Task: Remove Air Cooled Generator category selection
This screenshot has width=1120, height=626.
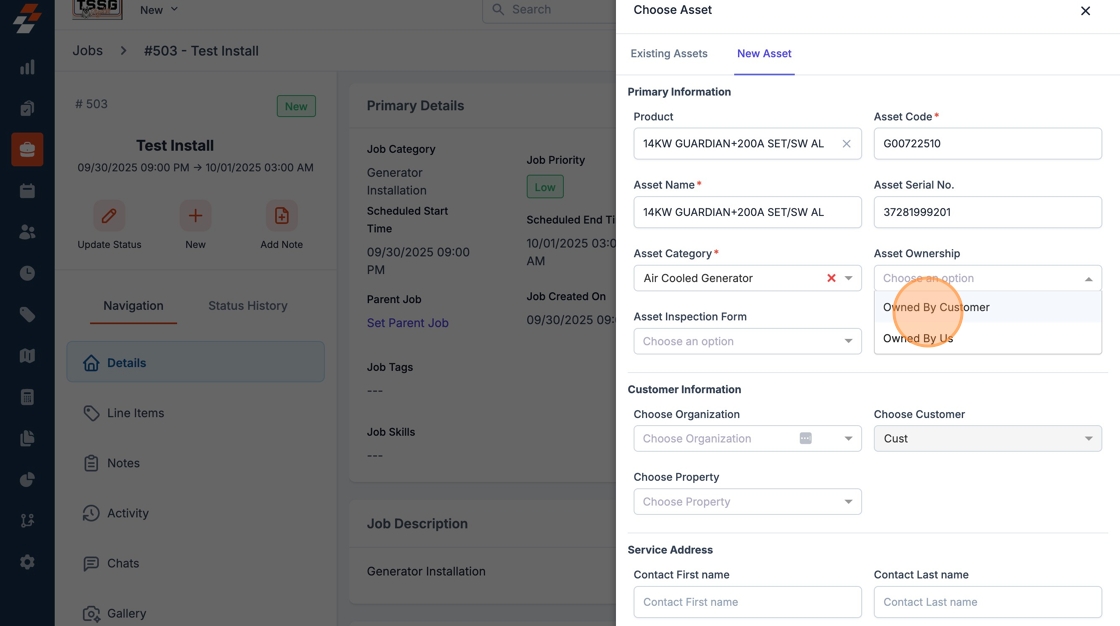Action: click(831, 278)
